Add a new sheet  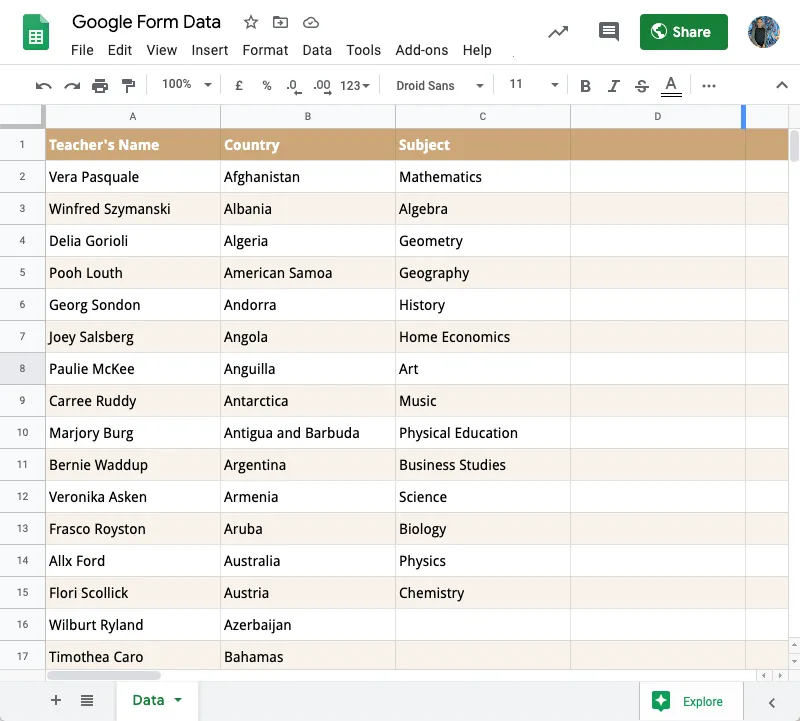pyautogui.click(x=56, y=702)
